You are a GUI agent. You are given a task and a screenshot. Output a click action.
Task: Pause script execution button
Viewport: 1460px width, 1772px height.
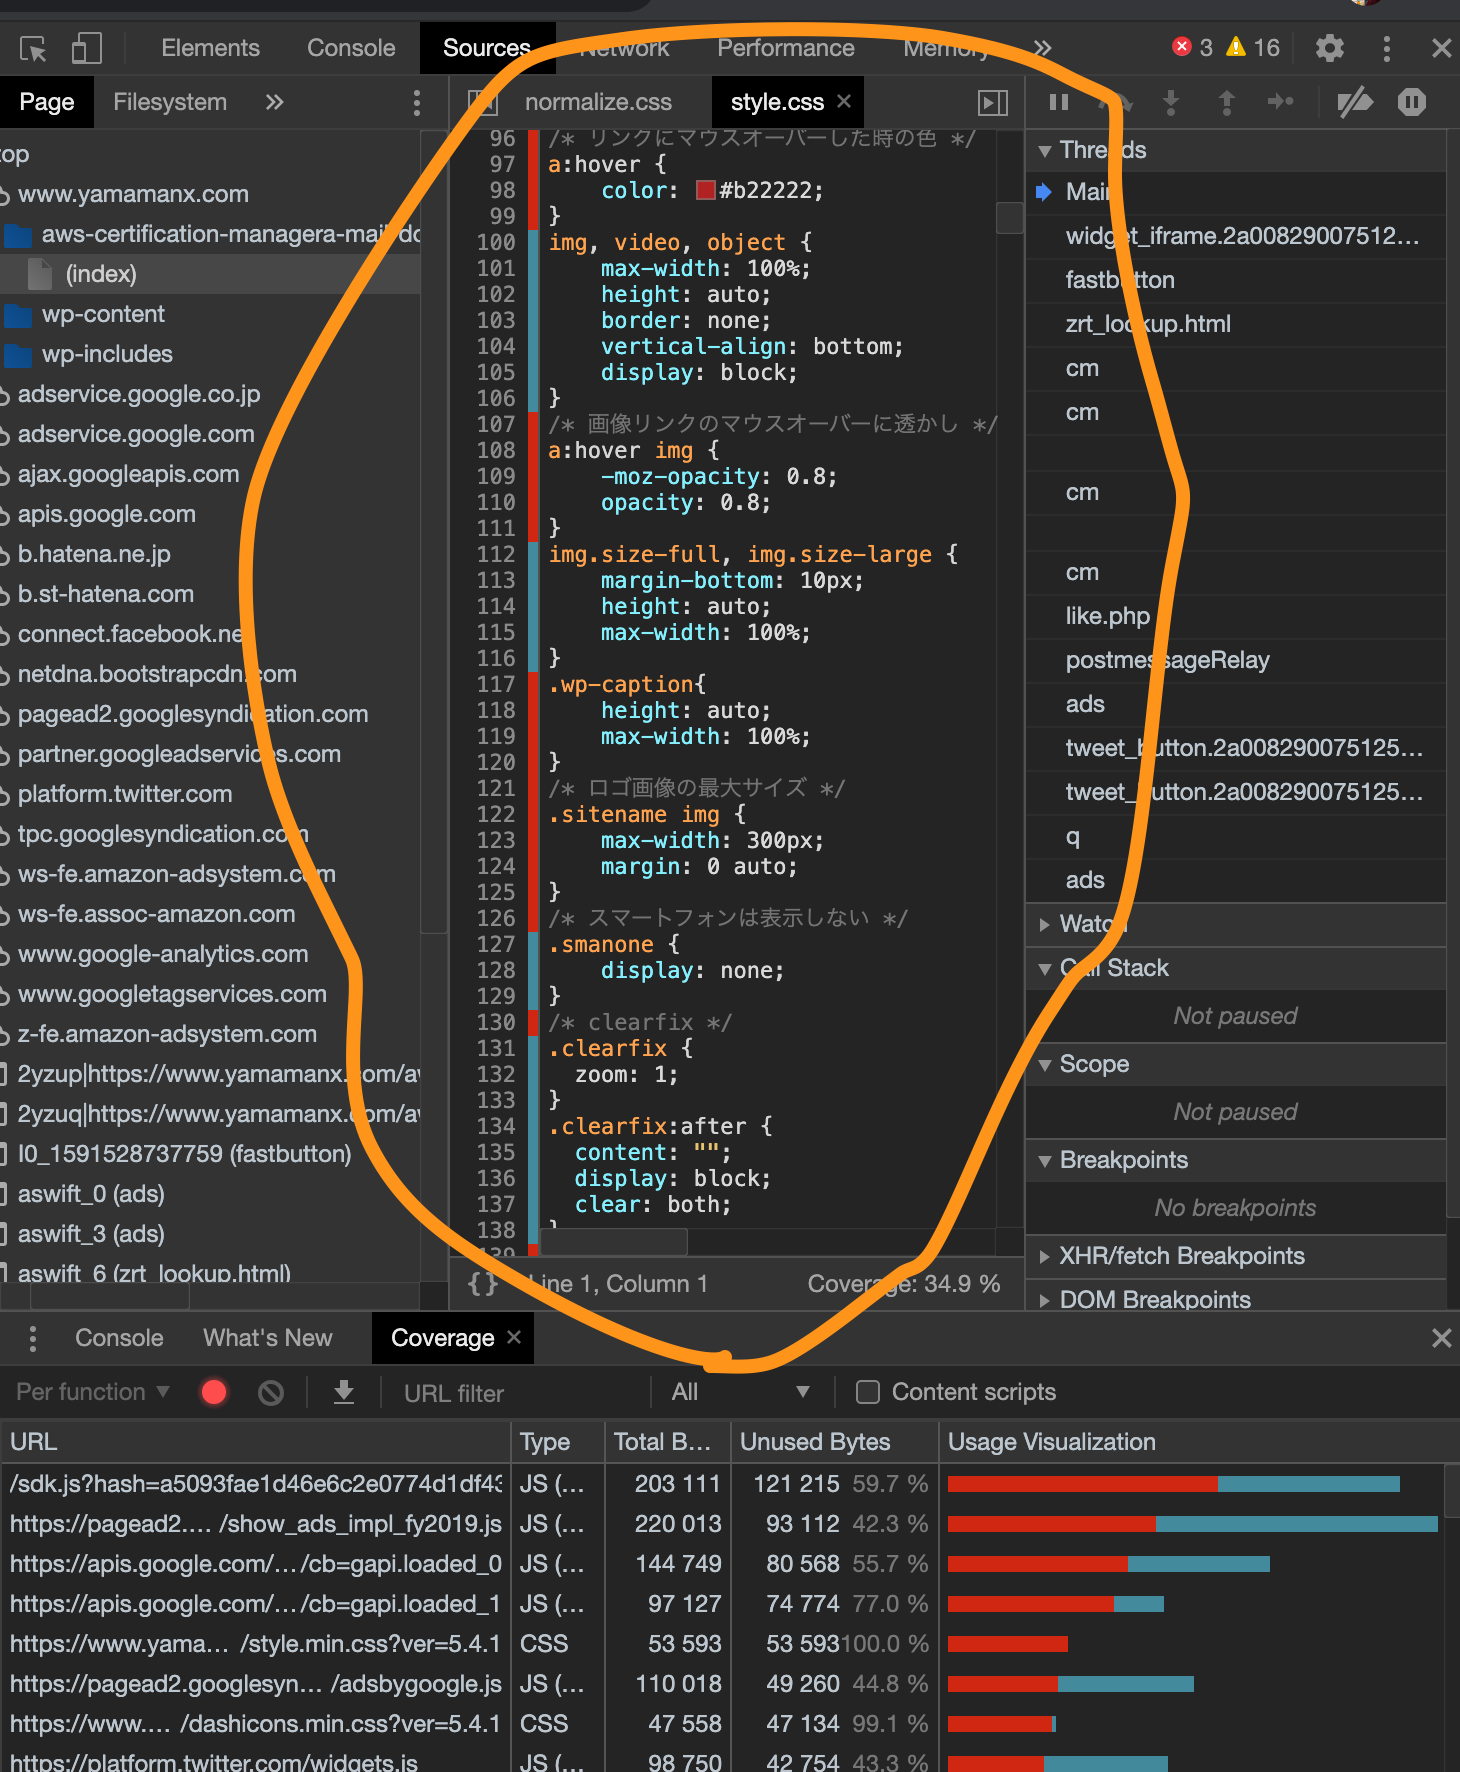click(x=1059, y=102)
